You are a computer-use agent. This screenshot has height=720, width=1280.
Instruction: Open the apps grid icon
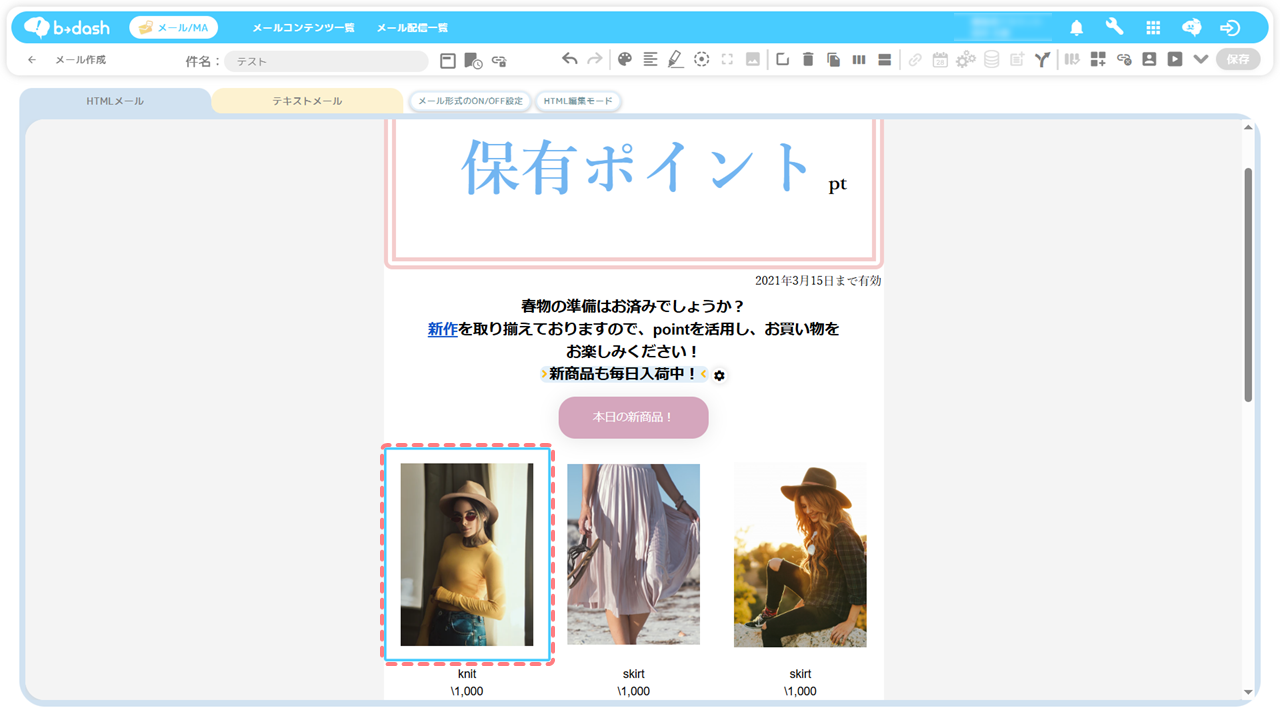pos(1153,28)
